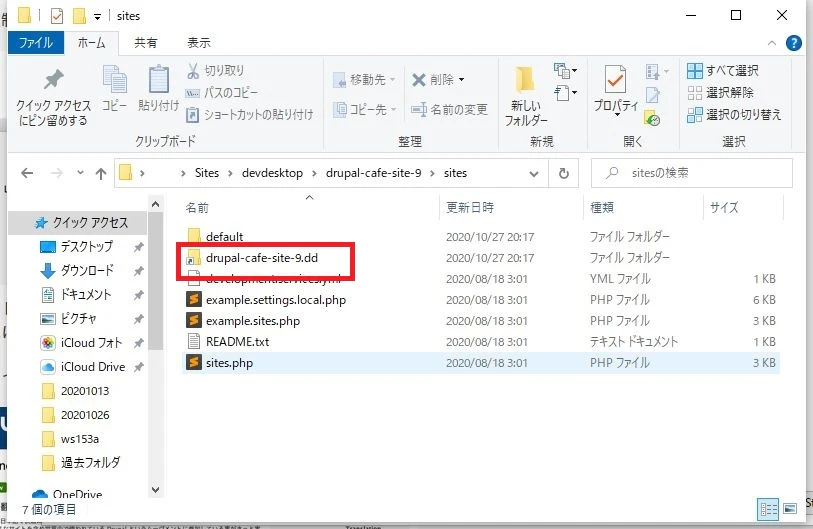The height and width of the screenshot is (529, 813).
Task: Open the Copy to (コピー先) dropdown
Action: tap(365, 109)
